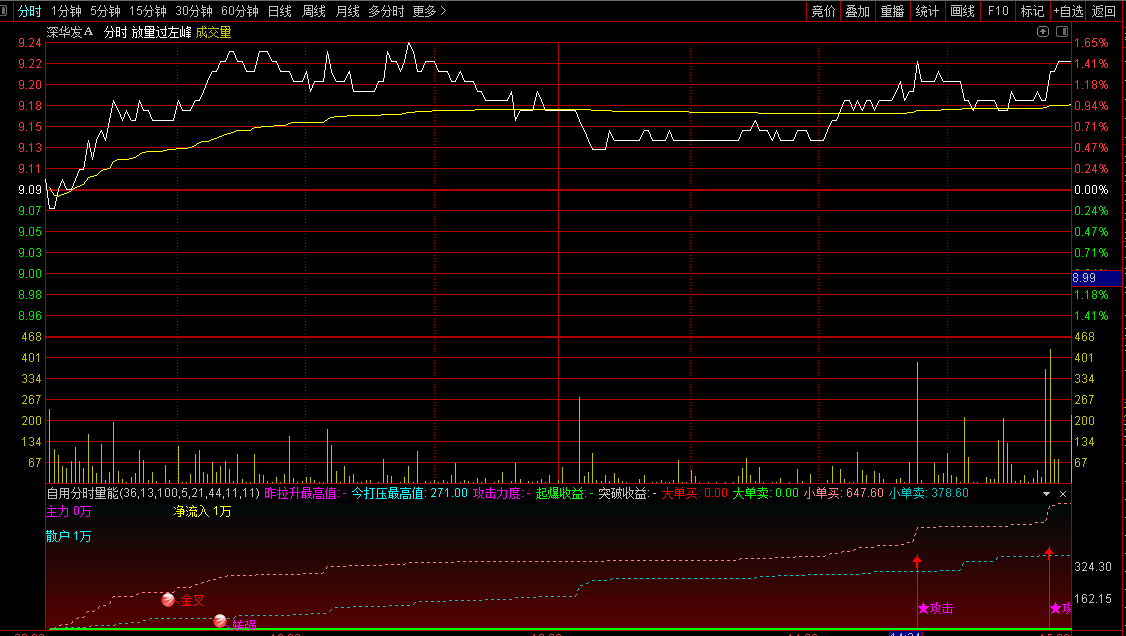Switch to the 日线 daily chart

[280, 11]
